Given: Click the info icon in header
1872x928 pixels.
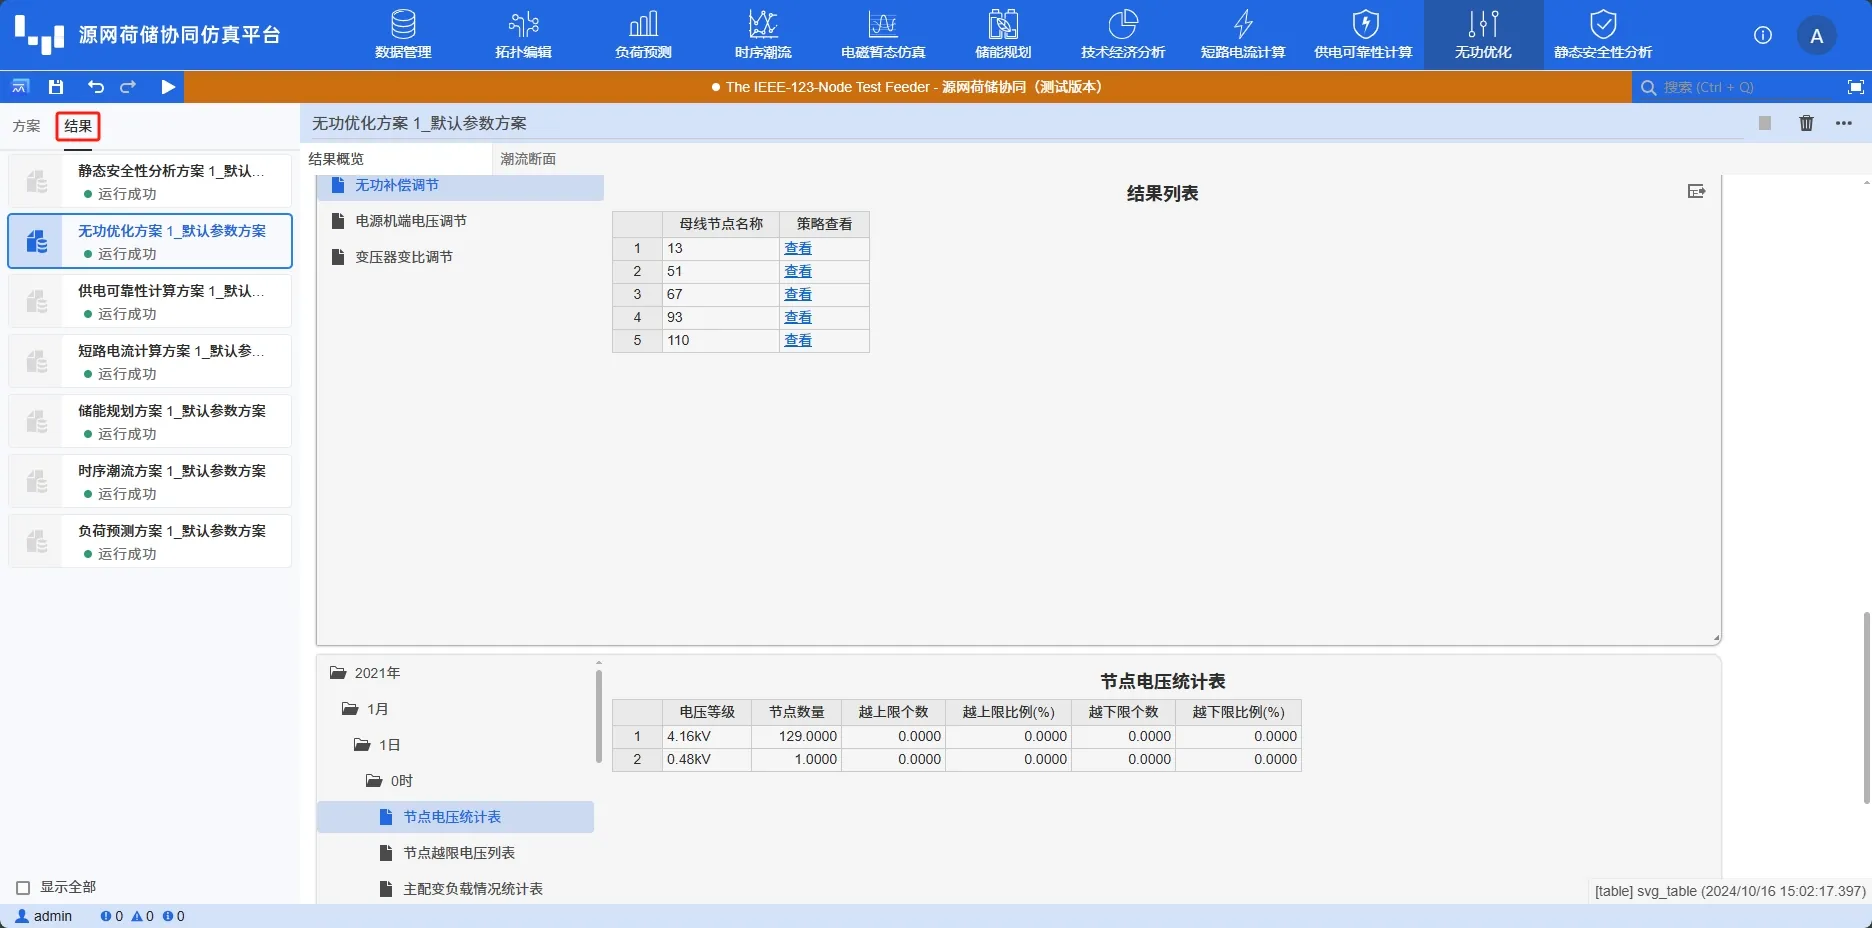Looking at the screenshot, I should click(1763, 35).
